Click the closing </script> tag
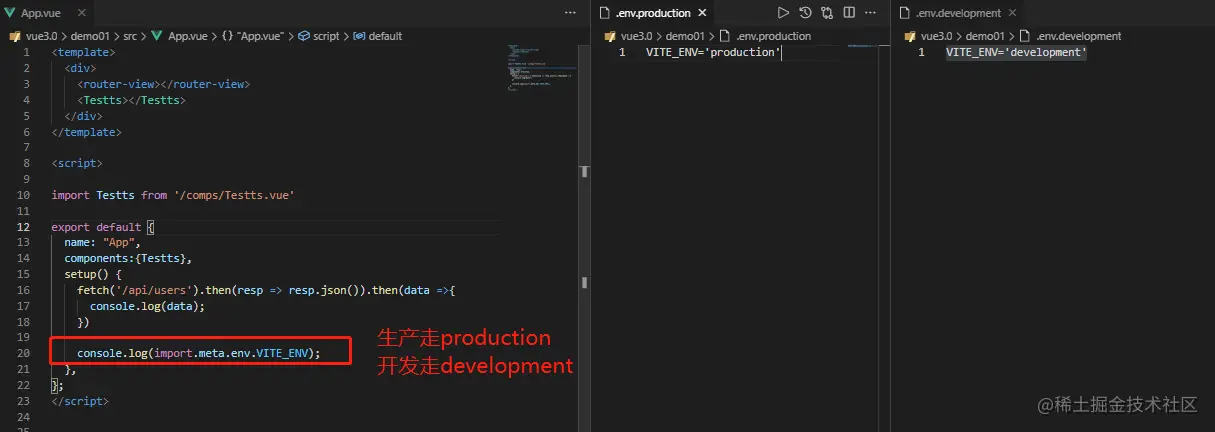The width and height of the screenshot is (1215, 432). 80,401
